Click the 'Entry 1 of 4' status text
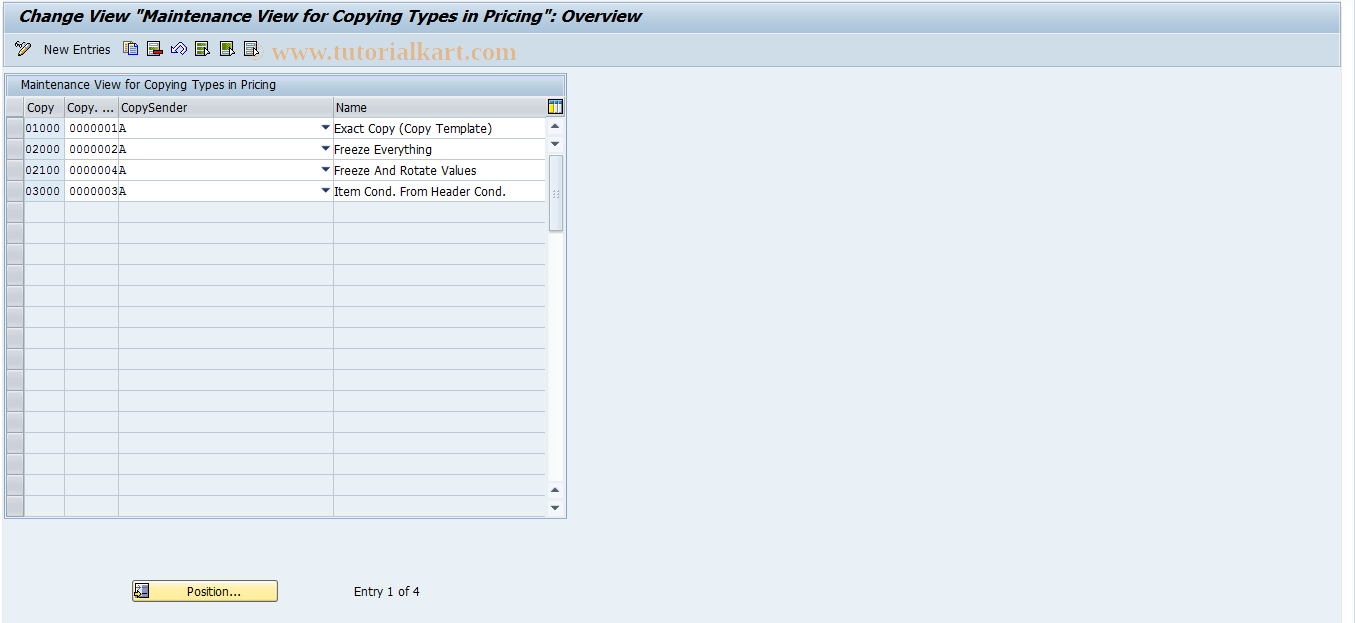This screenshot has width=1355, height=623. 387,591
